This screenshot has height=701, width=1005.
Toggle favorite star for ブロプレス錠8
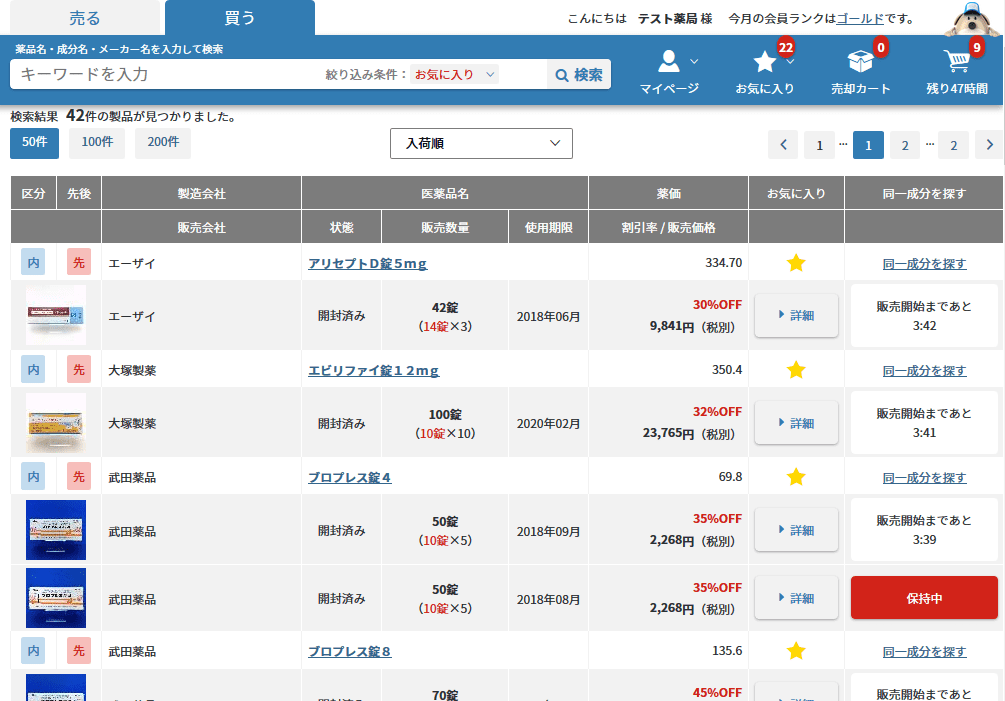tap(796, 651)
